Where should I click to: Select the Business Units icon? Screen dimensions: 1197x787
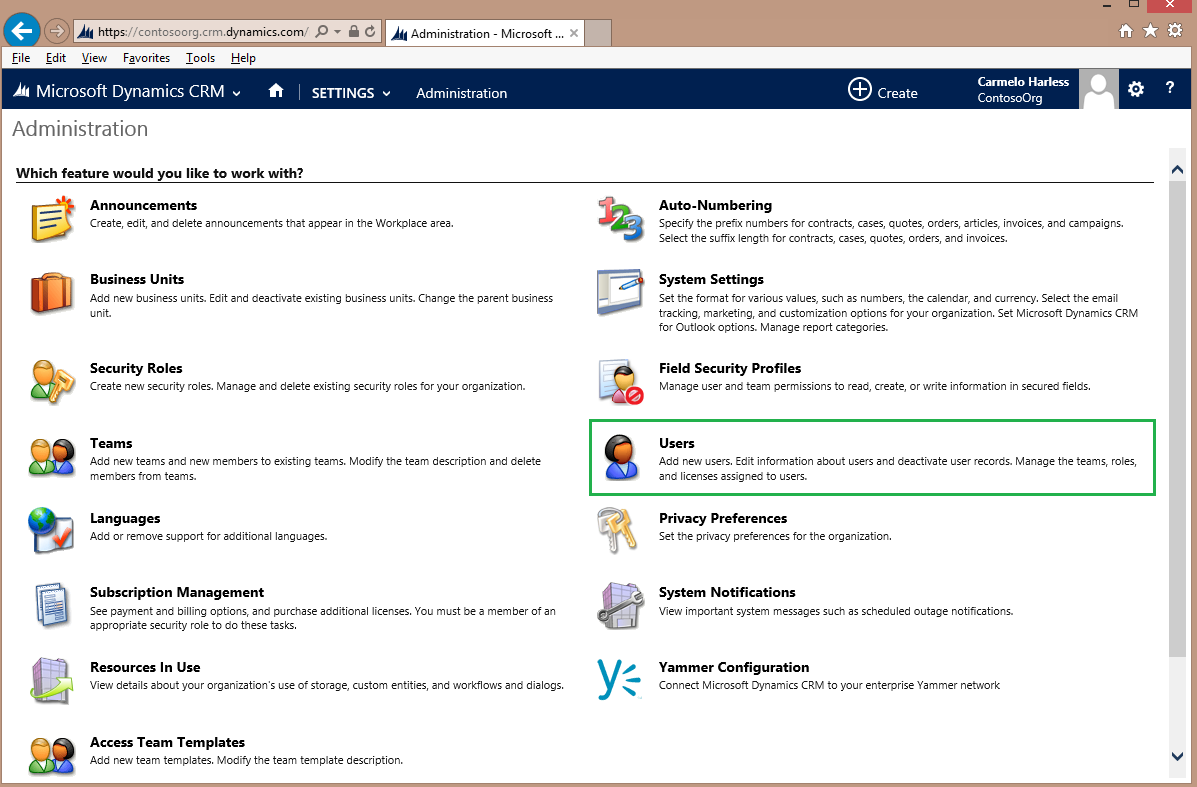[50, 293]
